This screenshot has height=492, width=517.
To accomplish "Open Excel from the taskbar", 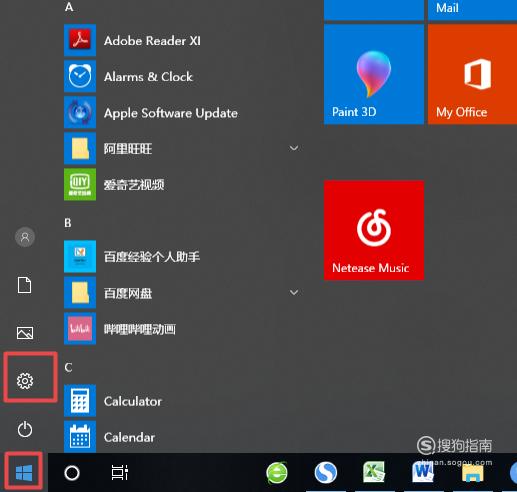I will pyautogui.click(x=374, y=472).
